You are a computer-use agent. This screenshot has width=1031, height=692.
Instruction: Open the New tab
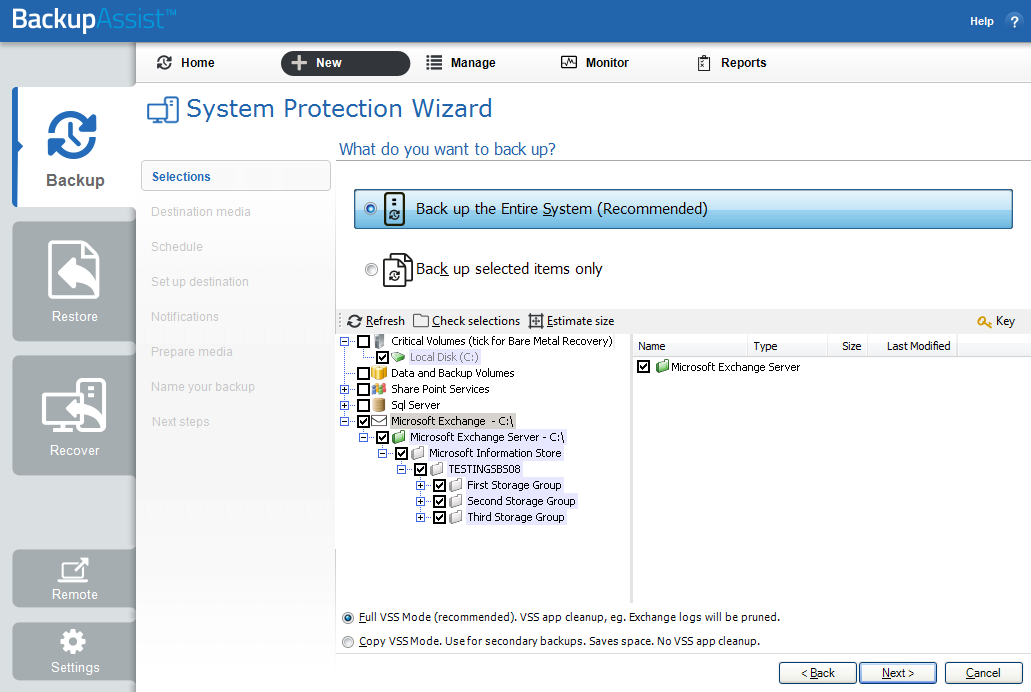(x=345, y=63)
